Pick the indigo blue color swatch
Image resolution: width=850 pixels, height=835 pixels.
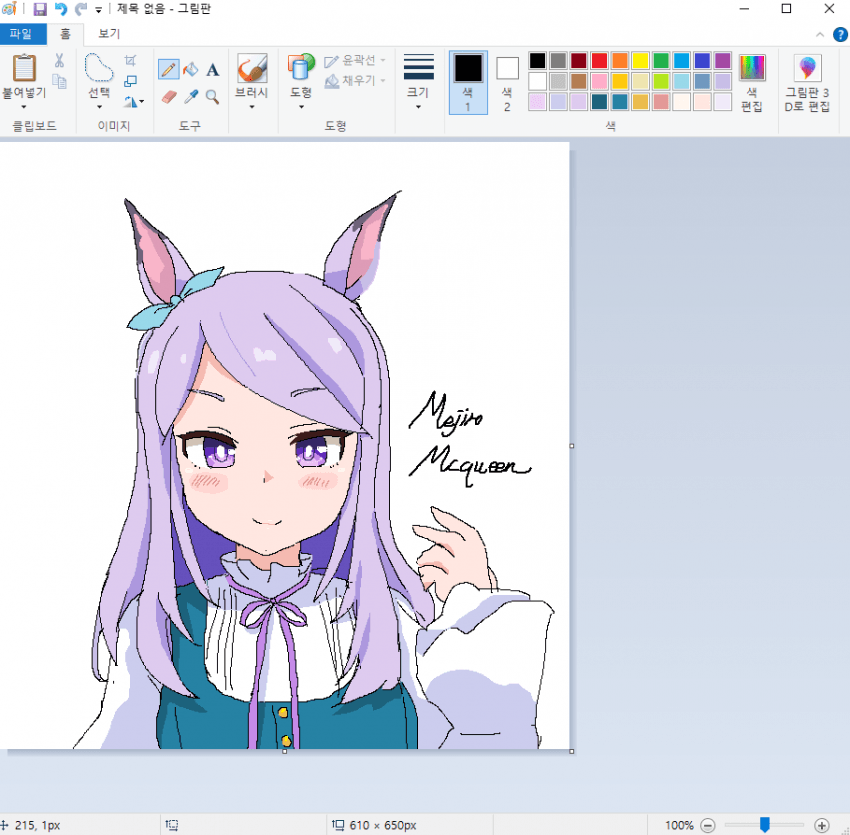click(702, 60)
